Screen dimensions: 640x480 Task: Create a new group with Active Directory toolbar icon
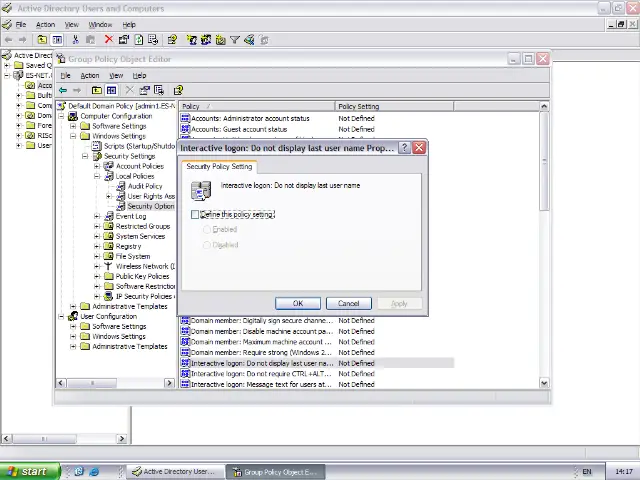pos(206,40)
